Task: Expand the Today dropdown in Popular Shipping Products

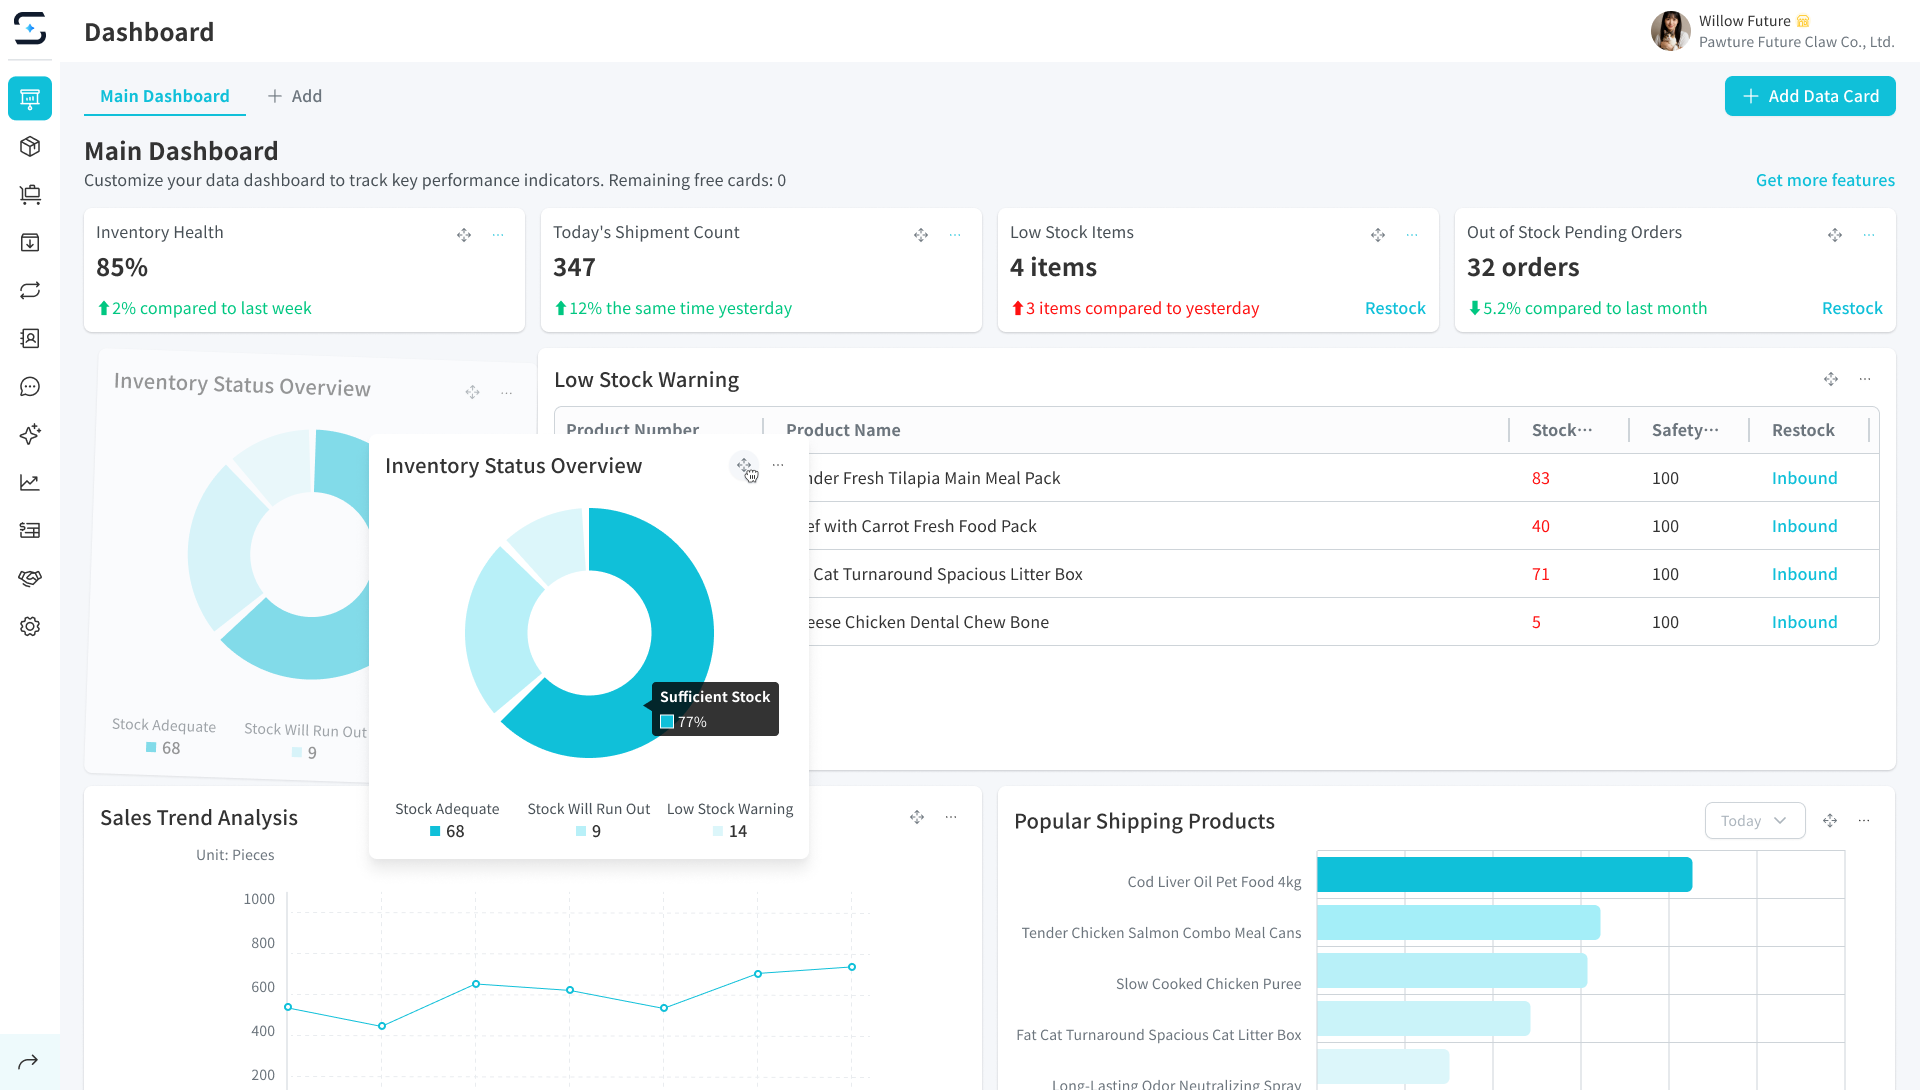Action: 1754,821
